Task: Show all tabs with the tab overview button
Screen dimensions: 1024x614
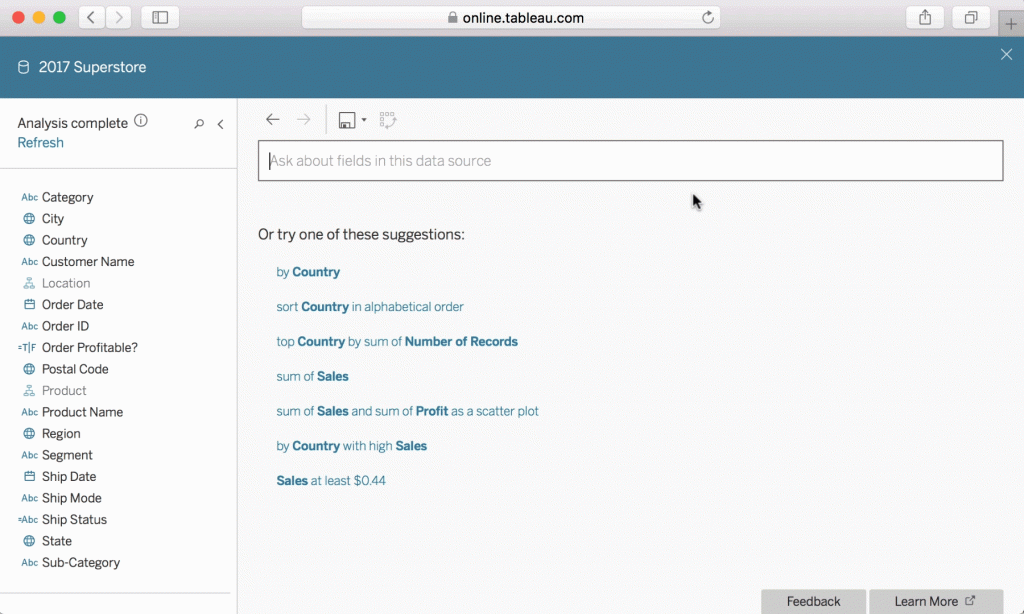Action: (971, 18)
